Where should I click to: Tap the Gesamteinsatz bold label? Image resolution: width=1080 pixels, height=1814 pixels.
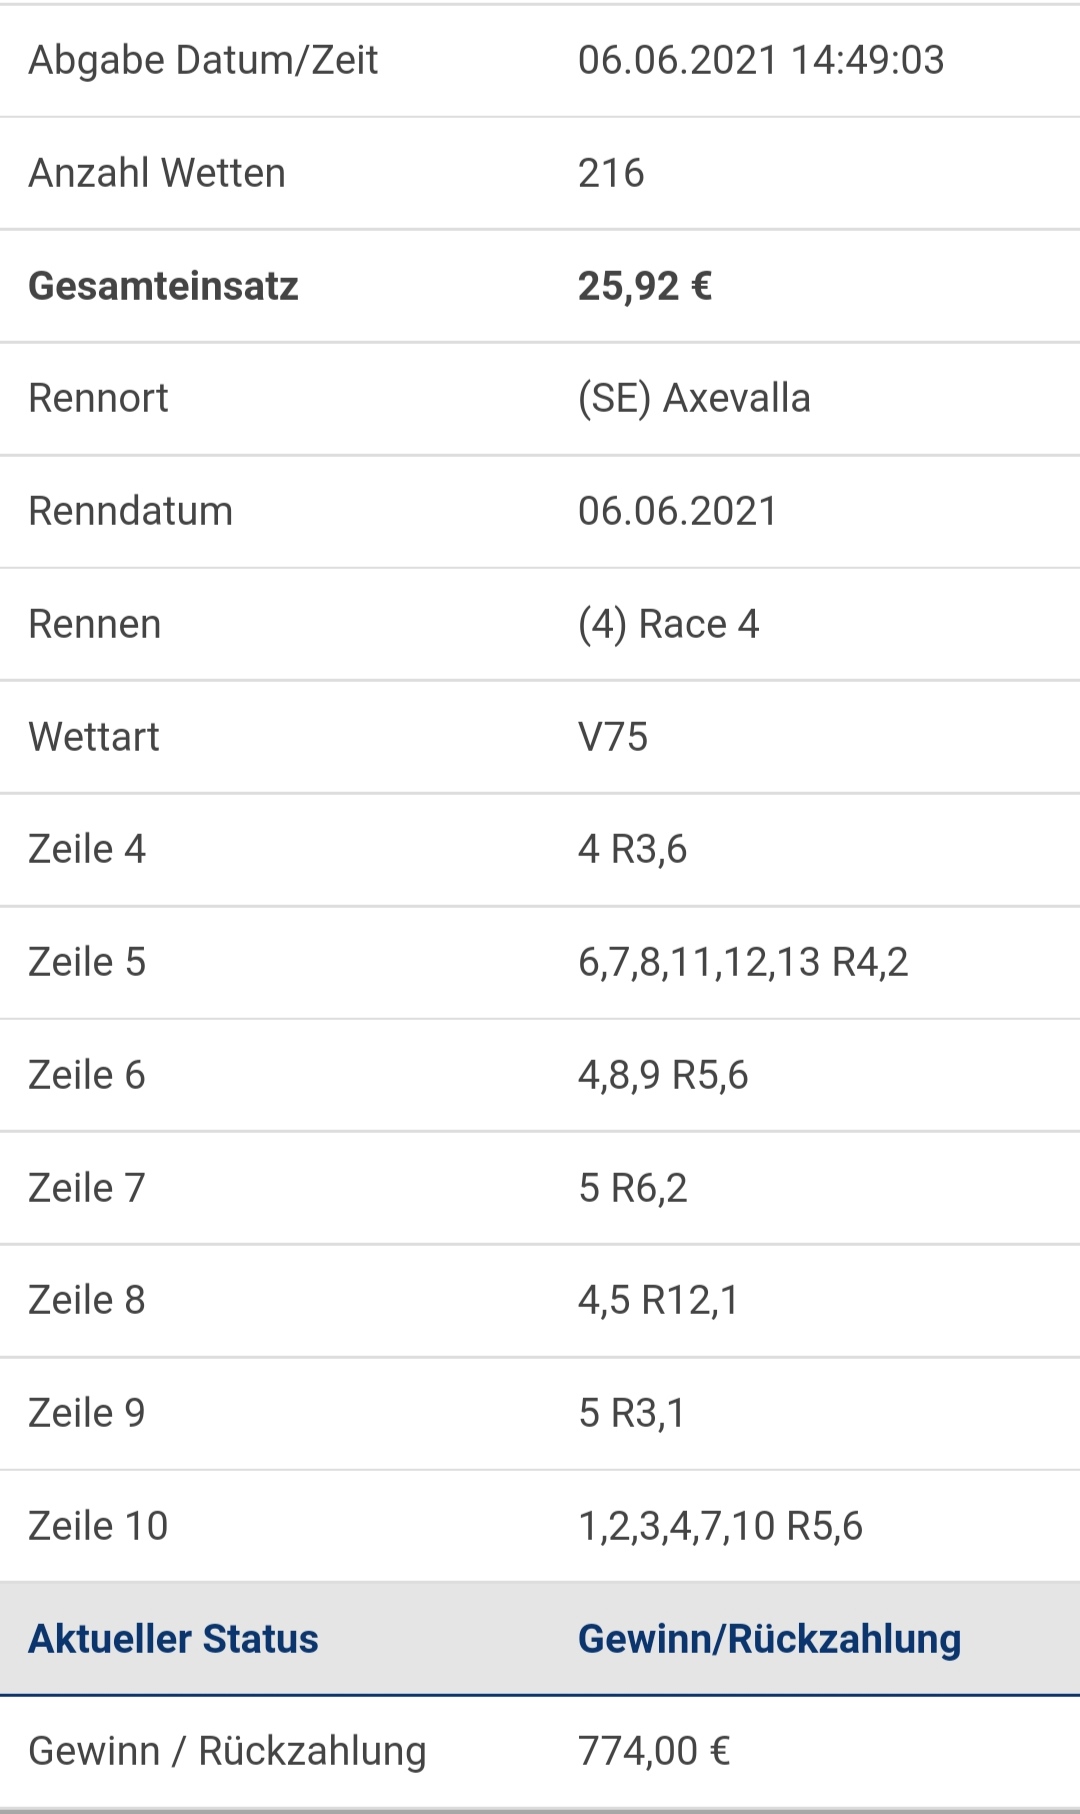[x=163, y=286]
